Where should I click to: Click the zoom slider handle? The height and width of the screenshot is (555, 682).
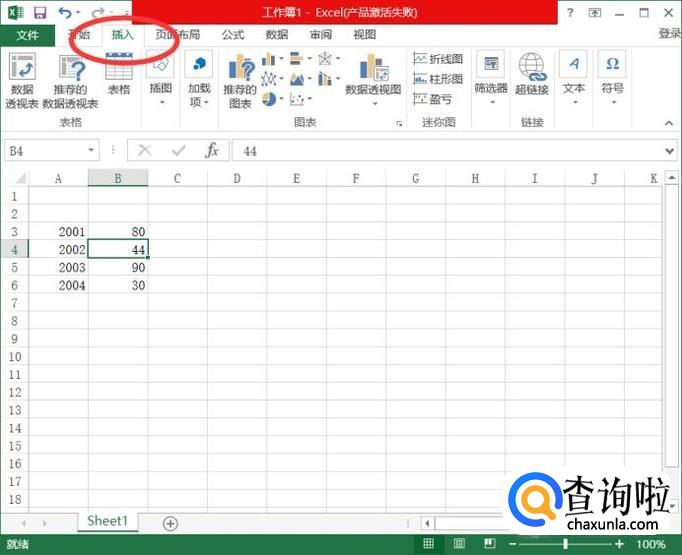click(x=566, y=544)
